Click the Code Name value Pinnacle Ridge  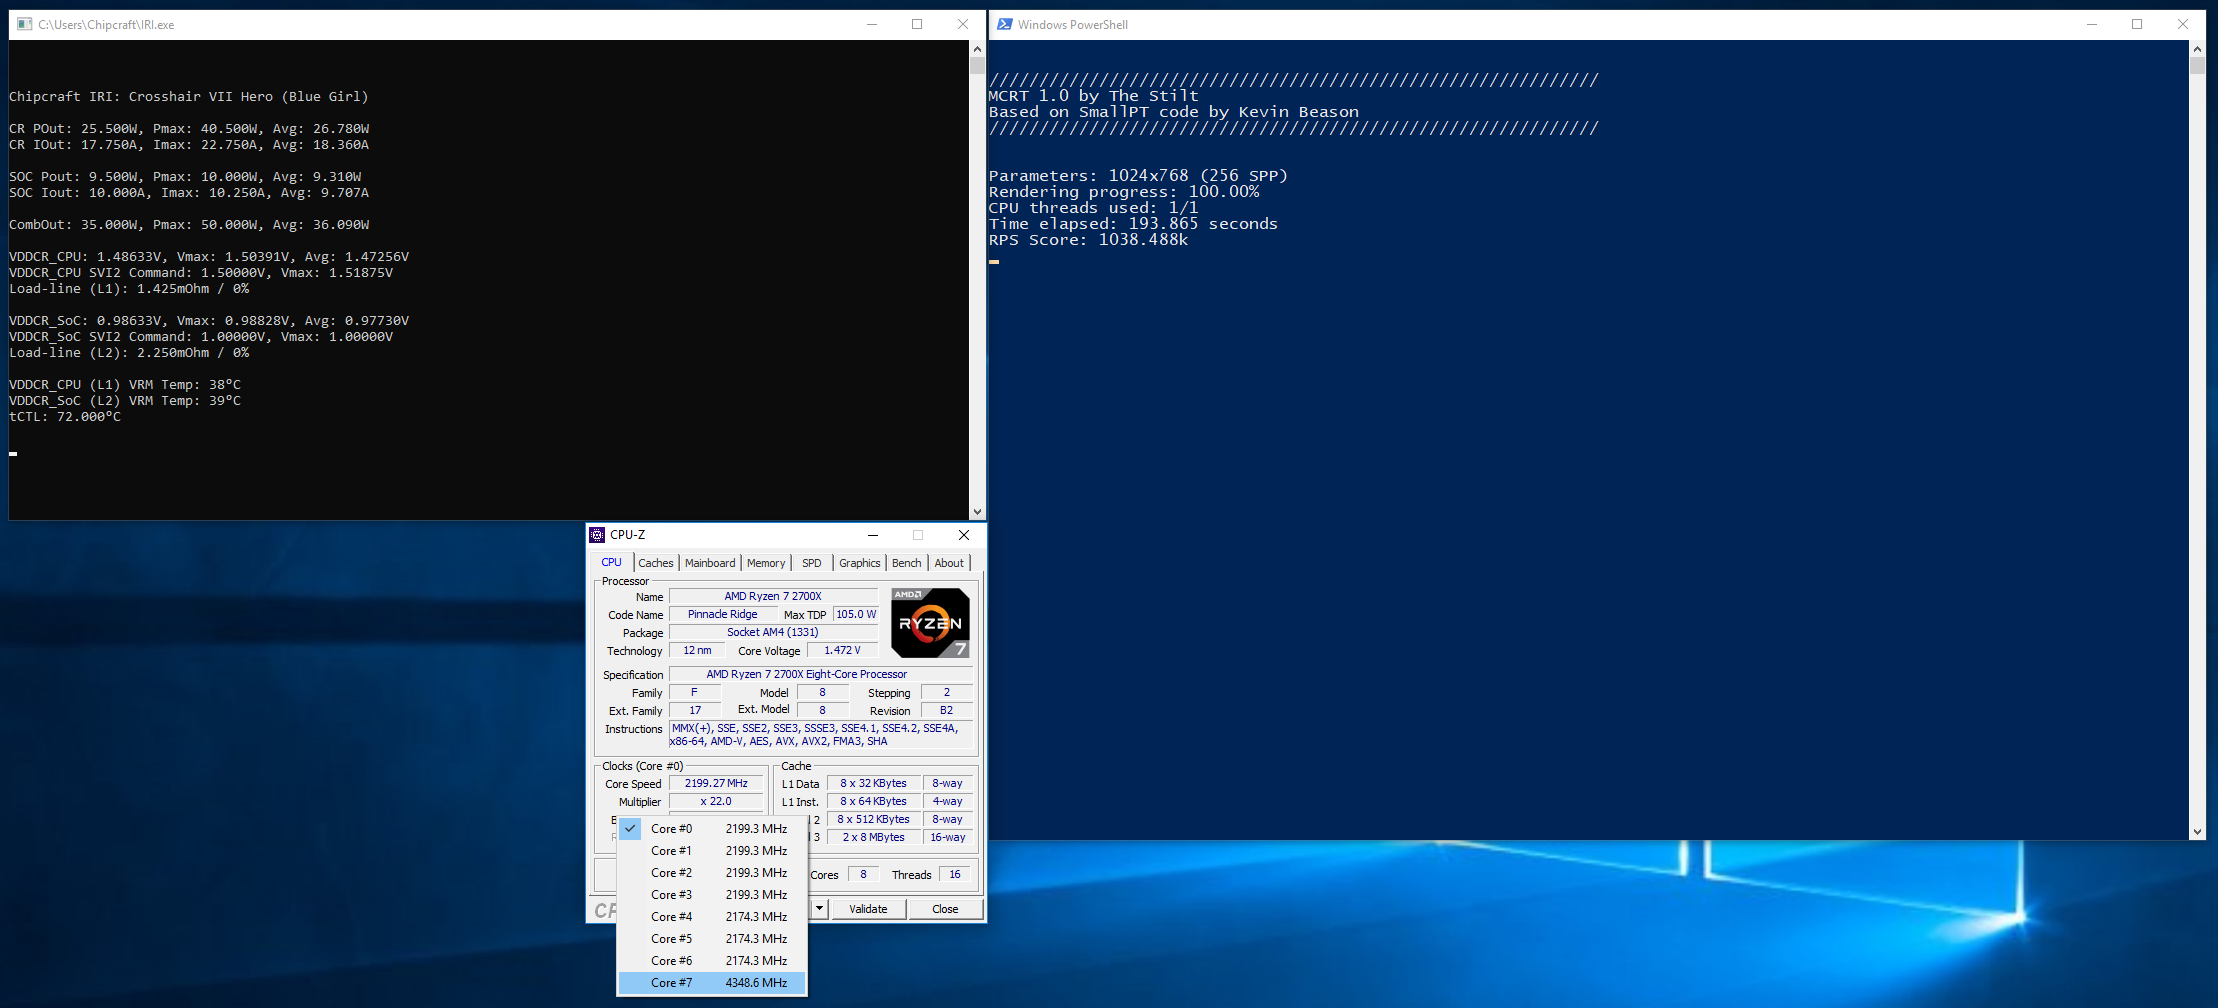[722, 614]
